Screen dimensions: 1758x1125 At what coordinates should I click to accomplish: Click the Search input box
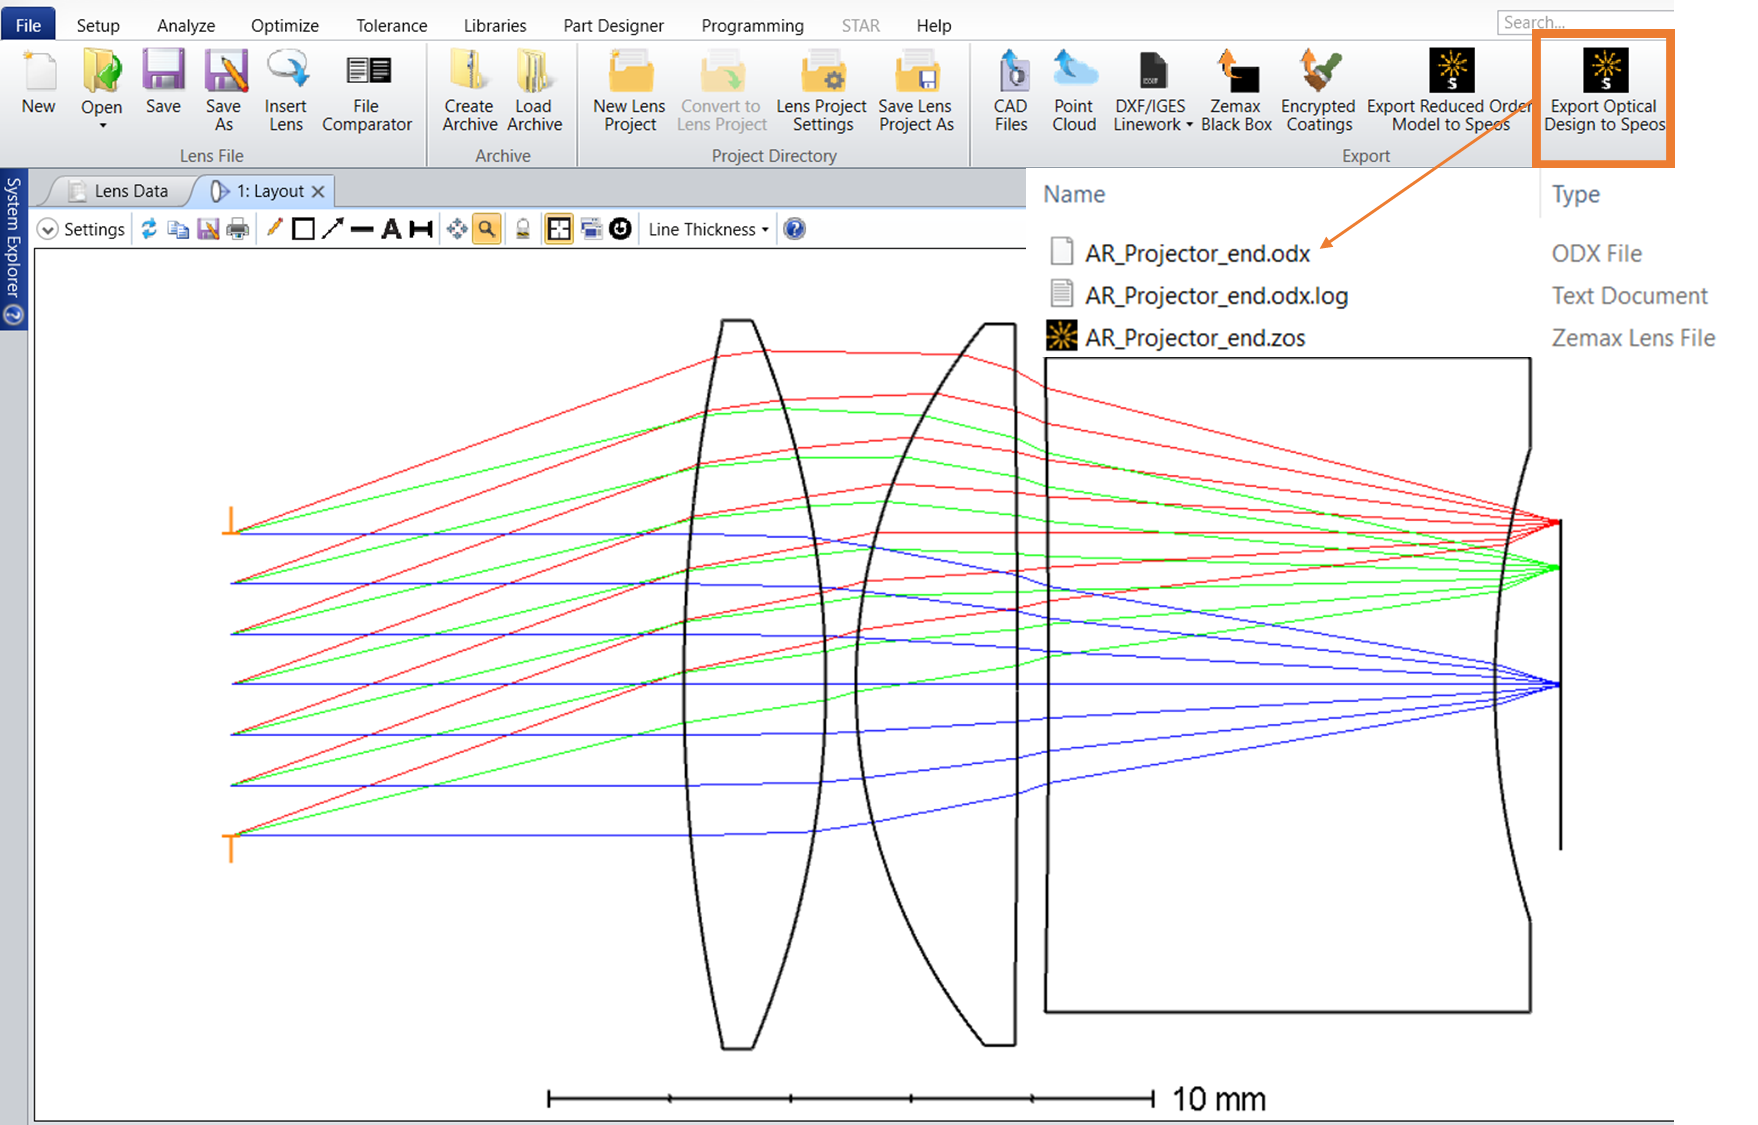click(1560, 22)
